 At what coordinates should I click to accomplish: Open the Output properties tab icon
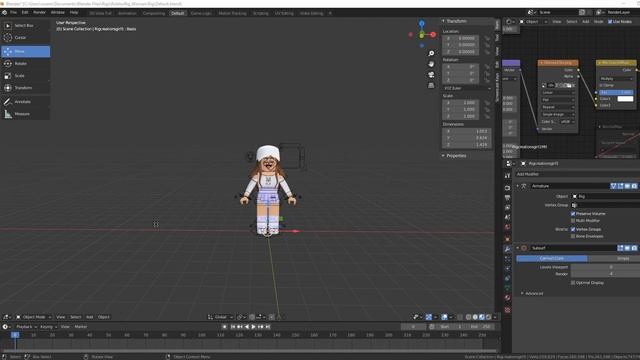[507, 198]
